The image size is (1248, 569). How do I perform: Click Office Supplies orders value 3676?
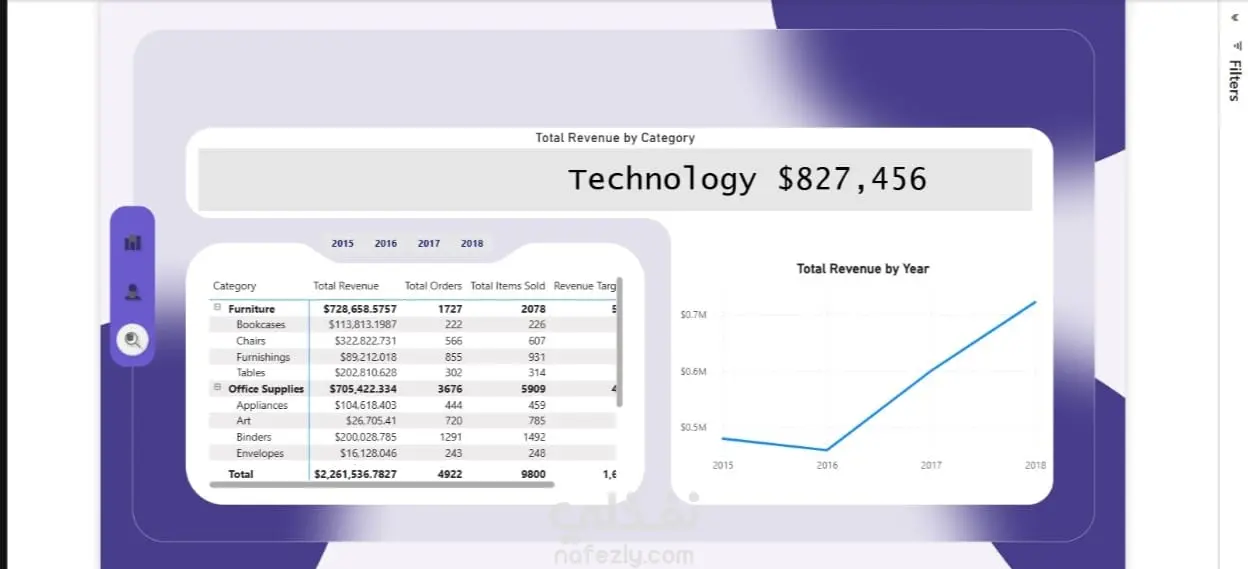pos(450,389)
